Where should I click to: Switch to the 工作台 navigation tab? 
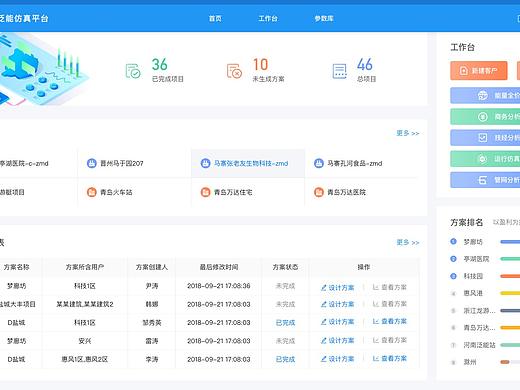point(268,19)
